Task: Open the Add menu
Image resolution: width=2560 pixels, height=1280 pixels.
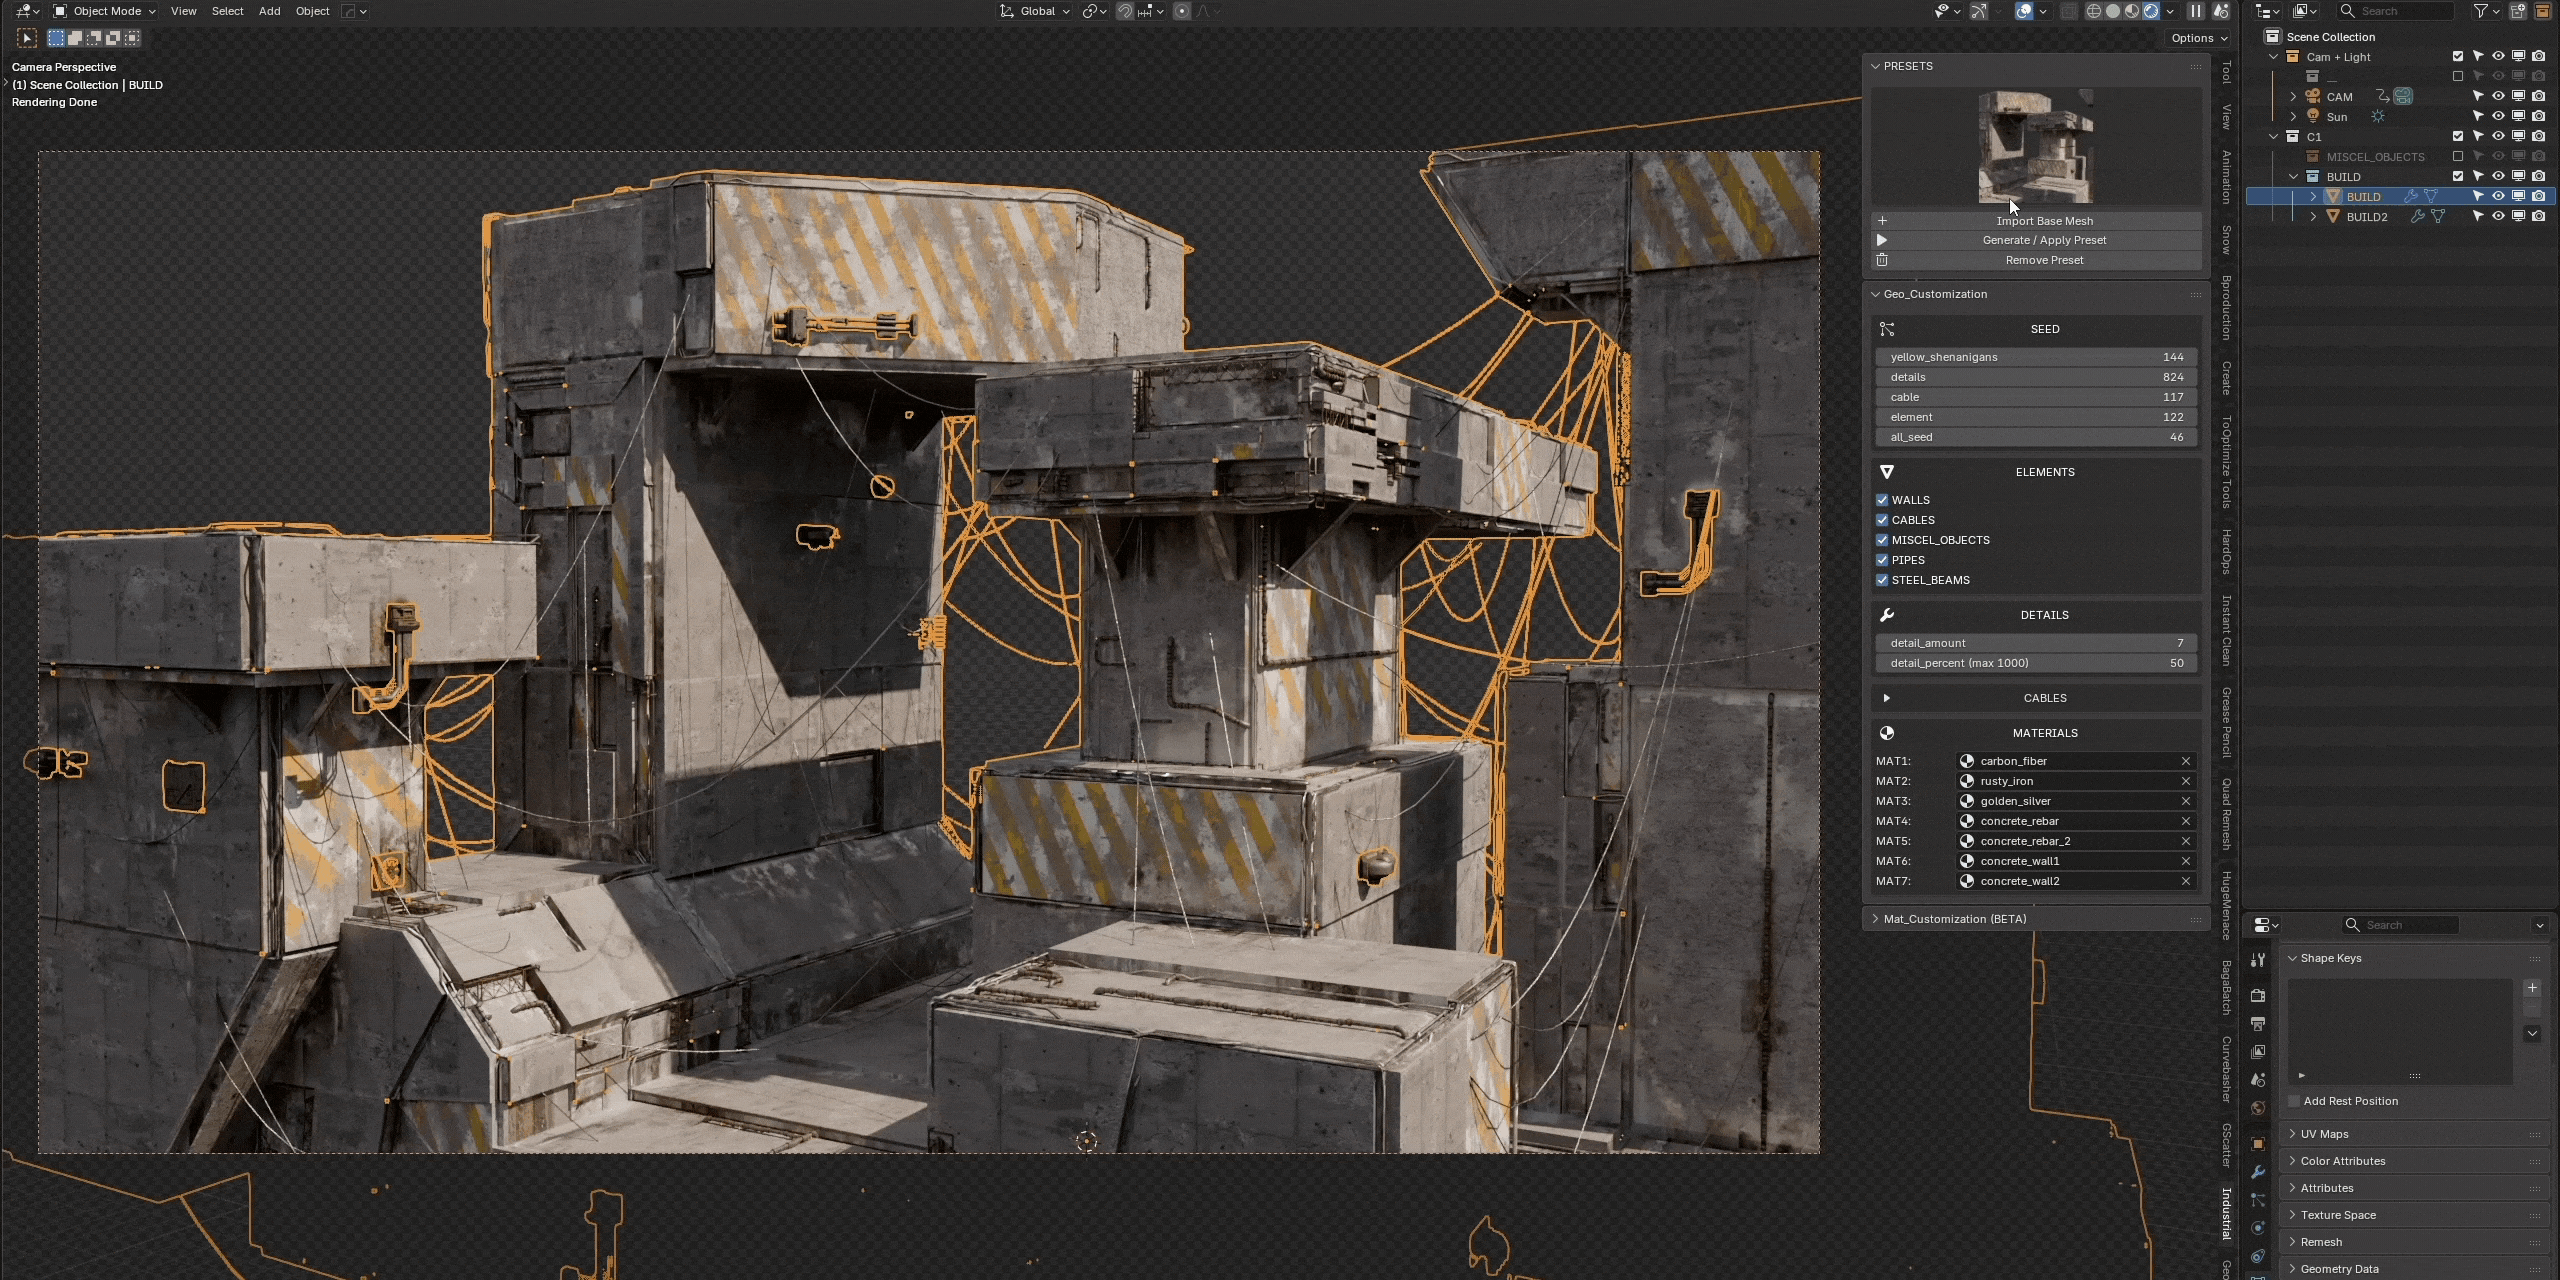Action: pos(269,11)
